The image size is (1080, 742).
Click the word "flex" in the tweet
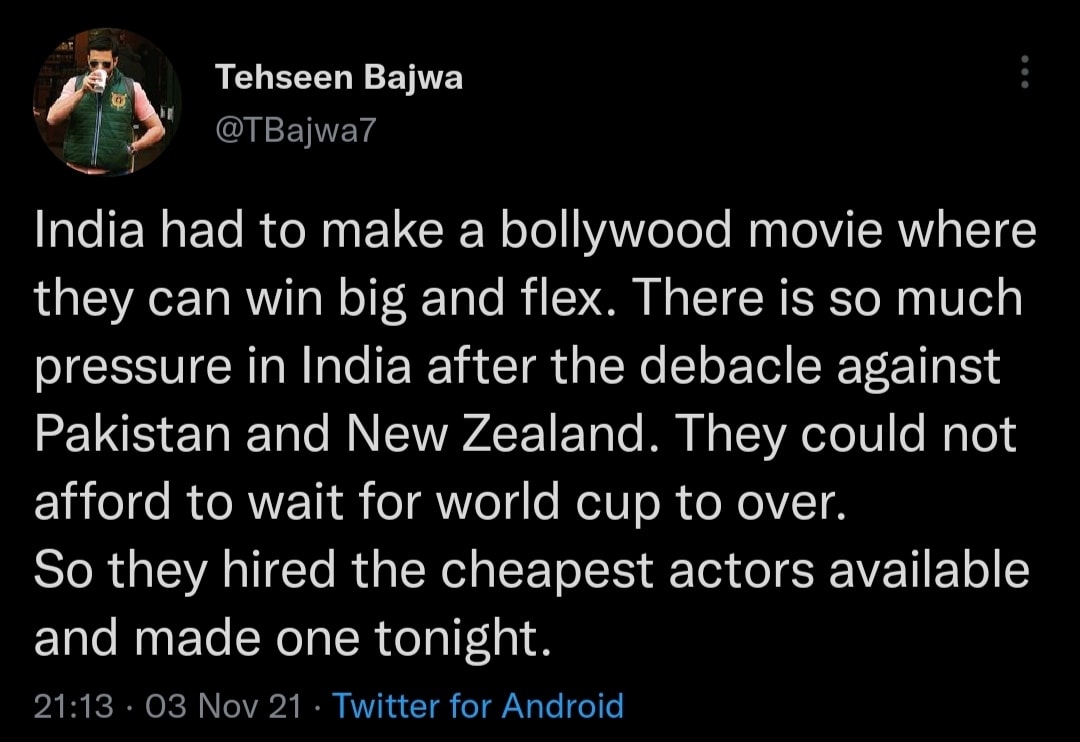point(561,298)
